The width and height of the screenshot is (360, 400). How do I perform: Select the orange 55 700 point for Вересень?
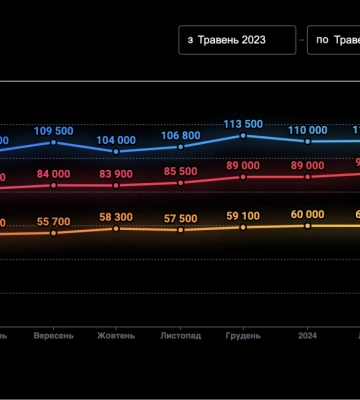click(53, 233)
